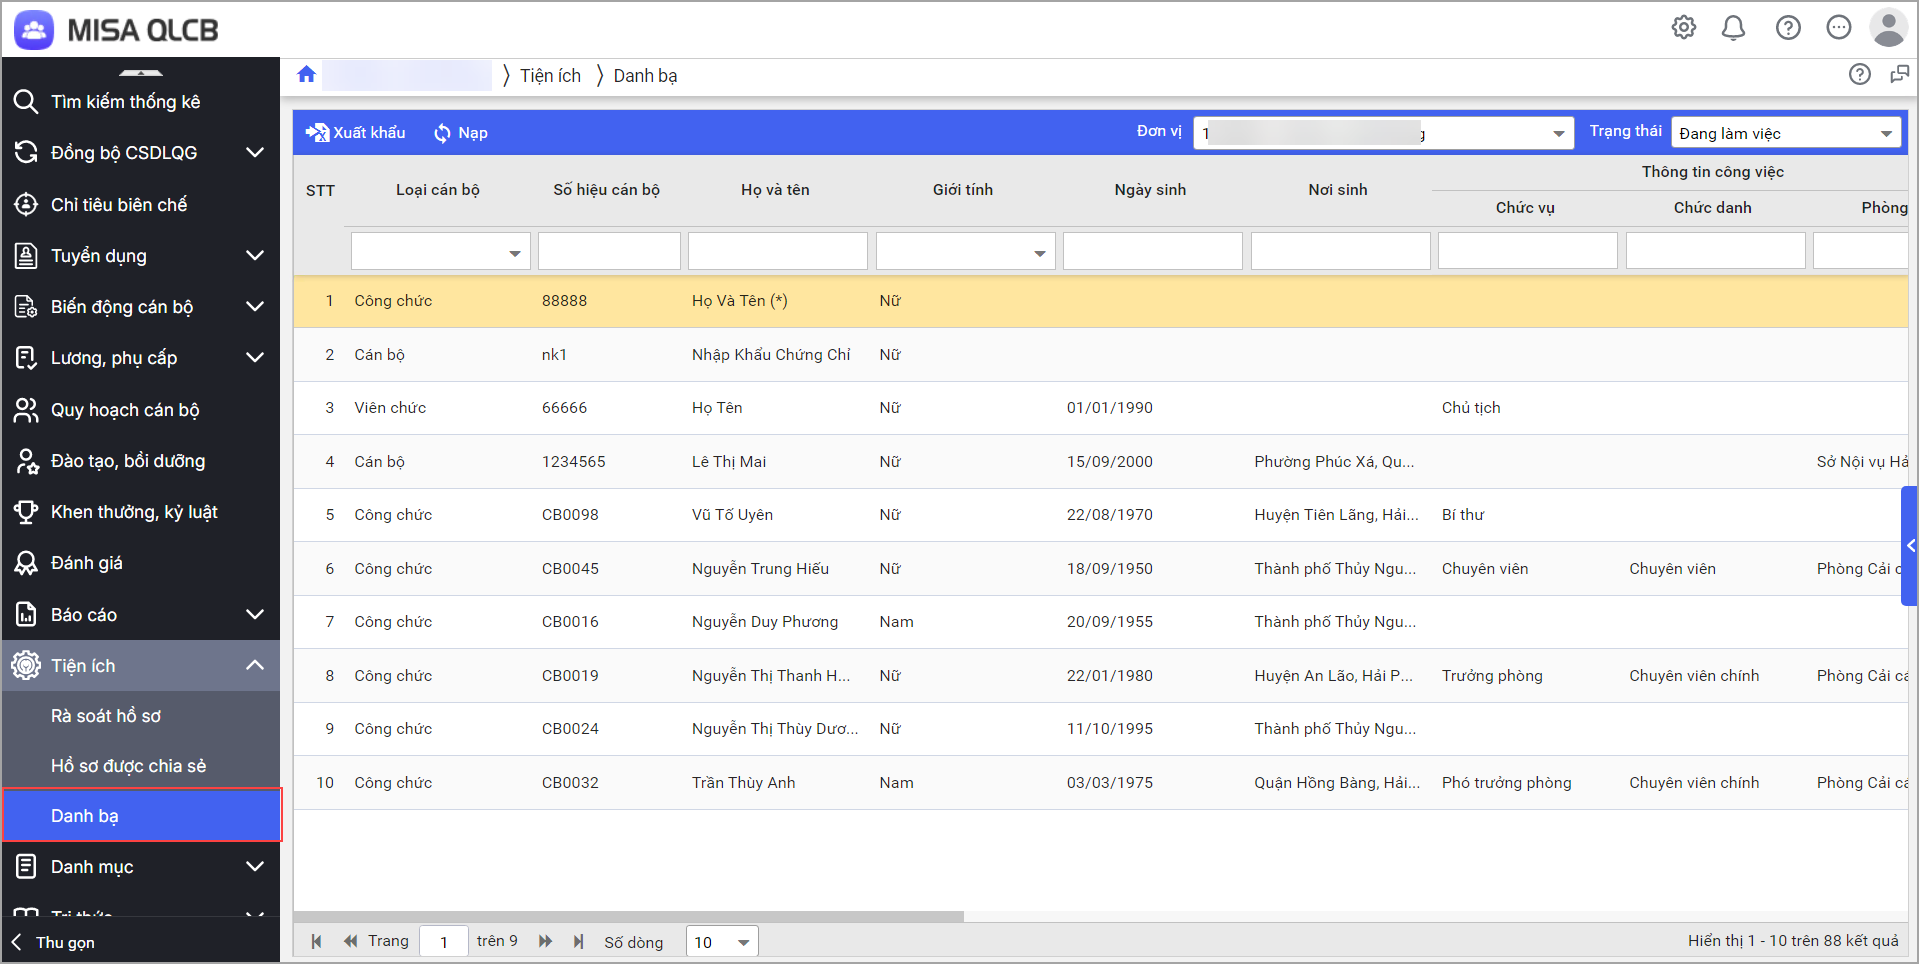Select Đánh giá in the sidebar
The image size is (1919, 964).
[87, 563]
